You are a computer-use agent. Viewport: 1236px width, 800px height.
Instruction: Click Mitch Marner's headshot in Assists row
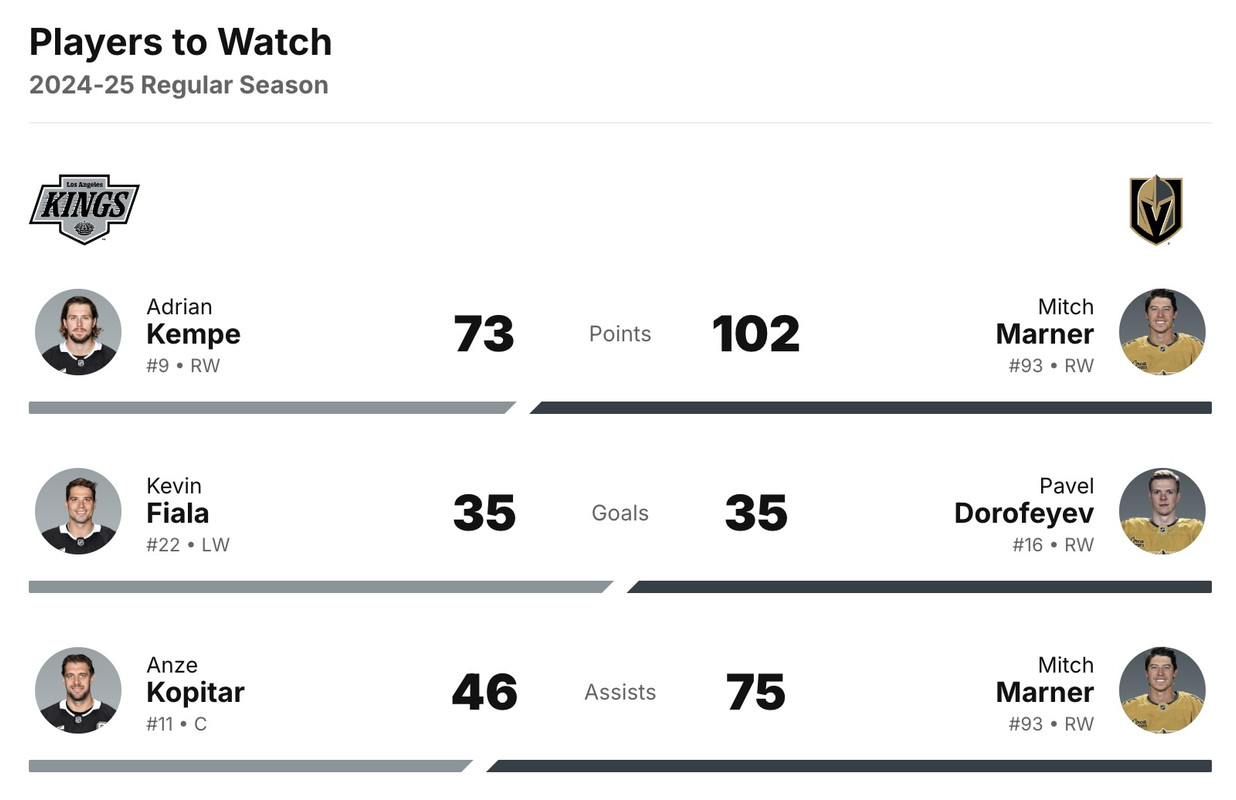[x=1161, y=690]
